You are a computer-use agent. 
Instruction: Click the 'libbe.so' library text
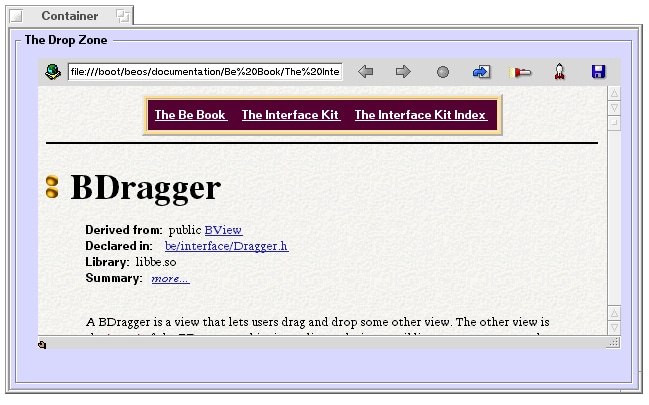click(156, 262)
